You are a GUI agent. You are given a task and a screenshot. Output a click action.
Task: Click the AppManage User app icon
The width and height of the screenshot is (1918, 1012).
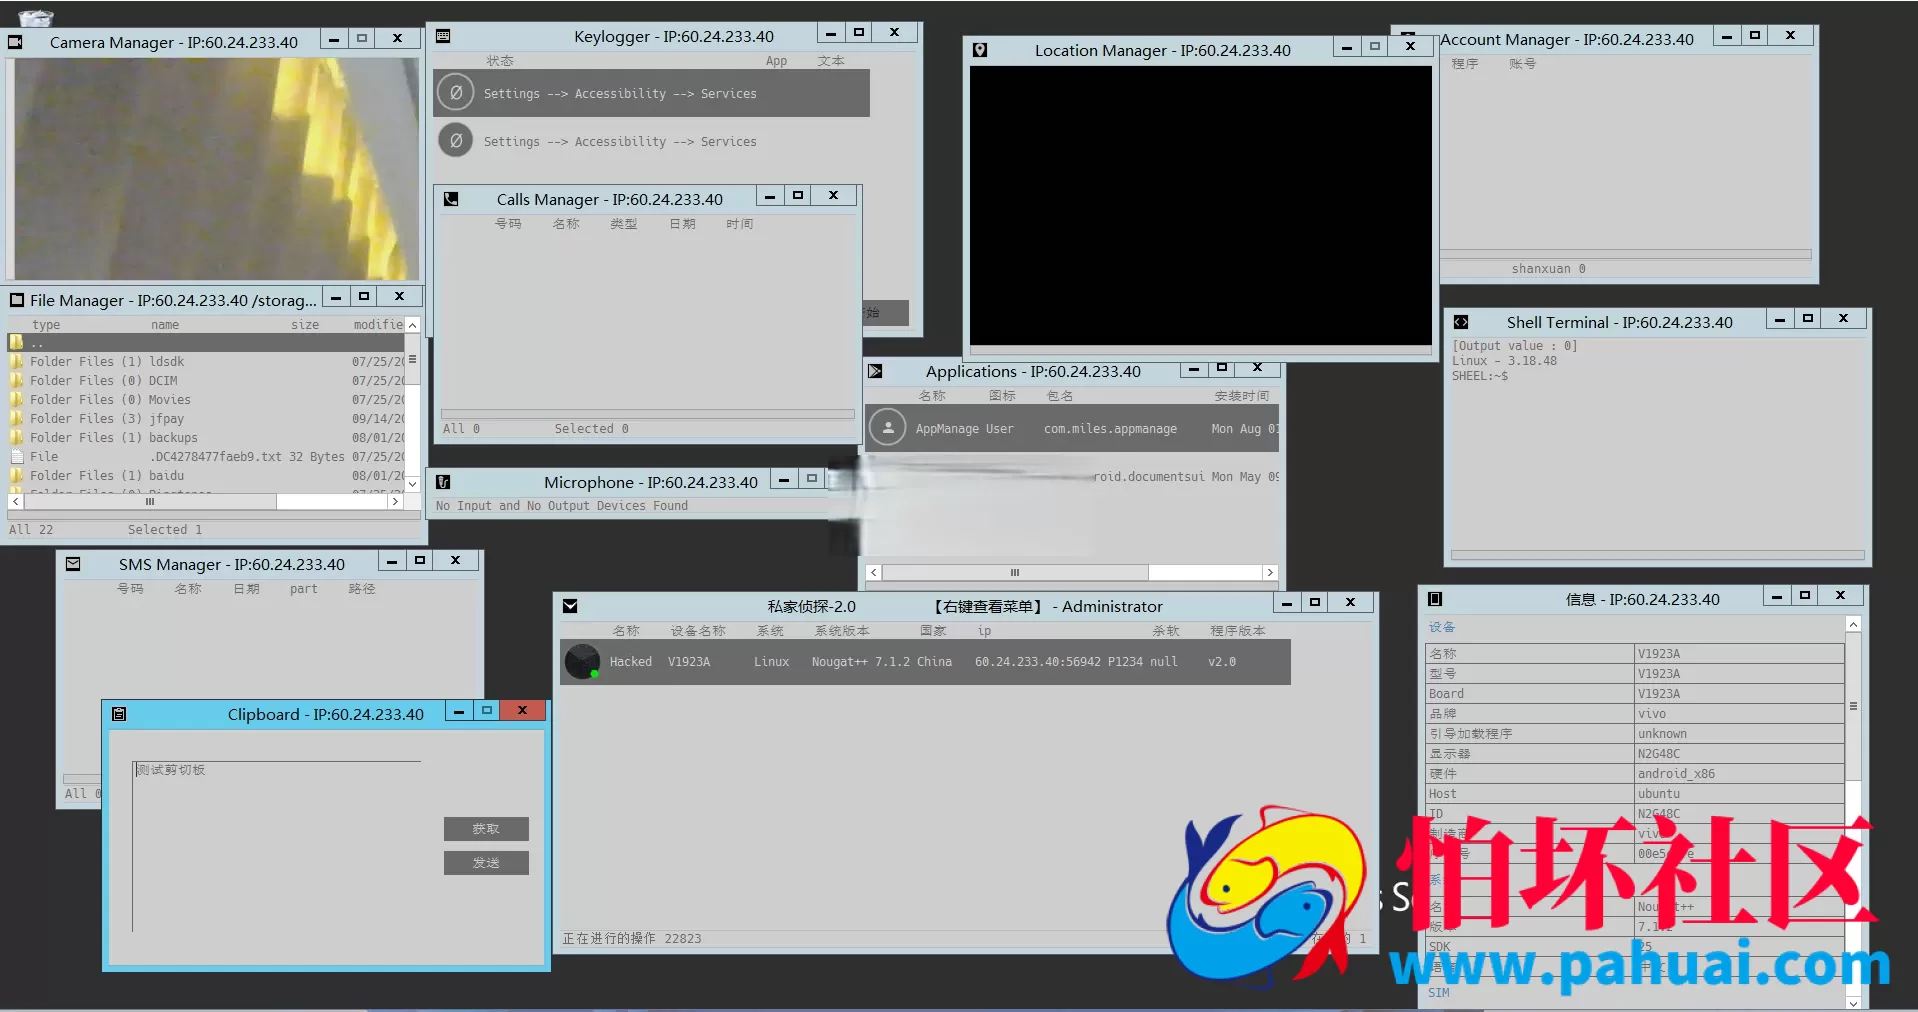(887, 428)
